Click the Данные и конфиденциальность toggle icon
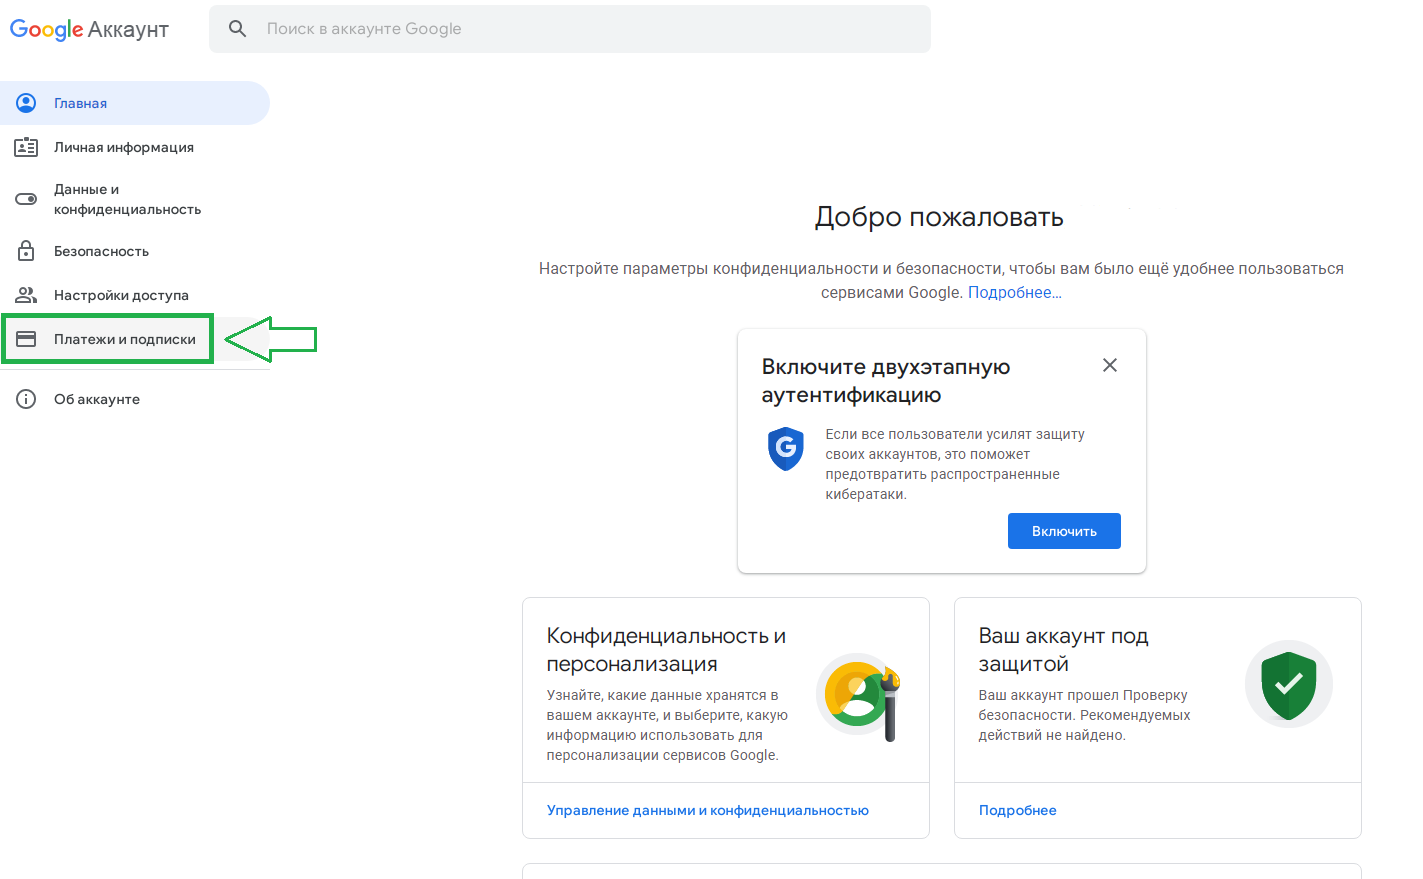Image resolution: width=1423 pixels, height=879 pixels. (x=26, y=199)
